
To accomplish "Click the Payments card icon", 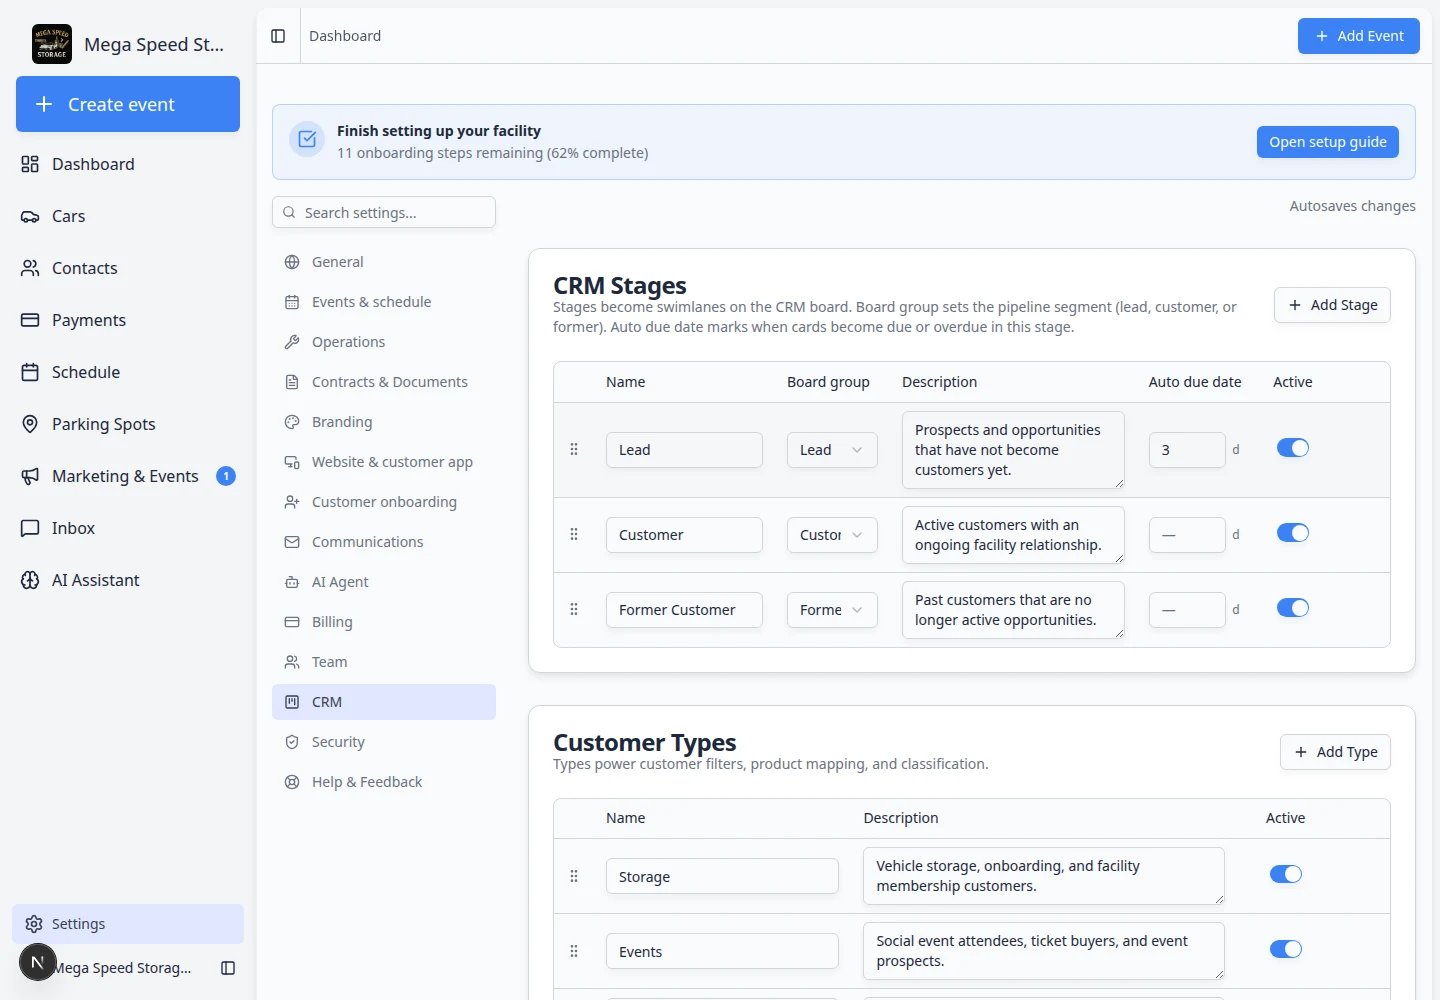I will point(30,320).
